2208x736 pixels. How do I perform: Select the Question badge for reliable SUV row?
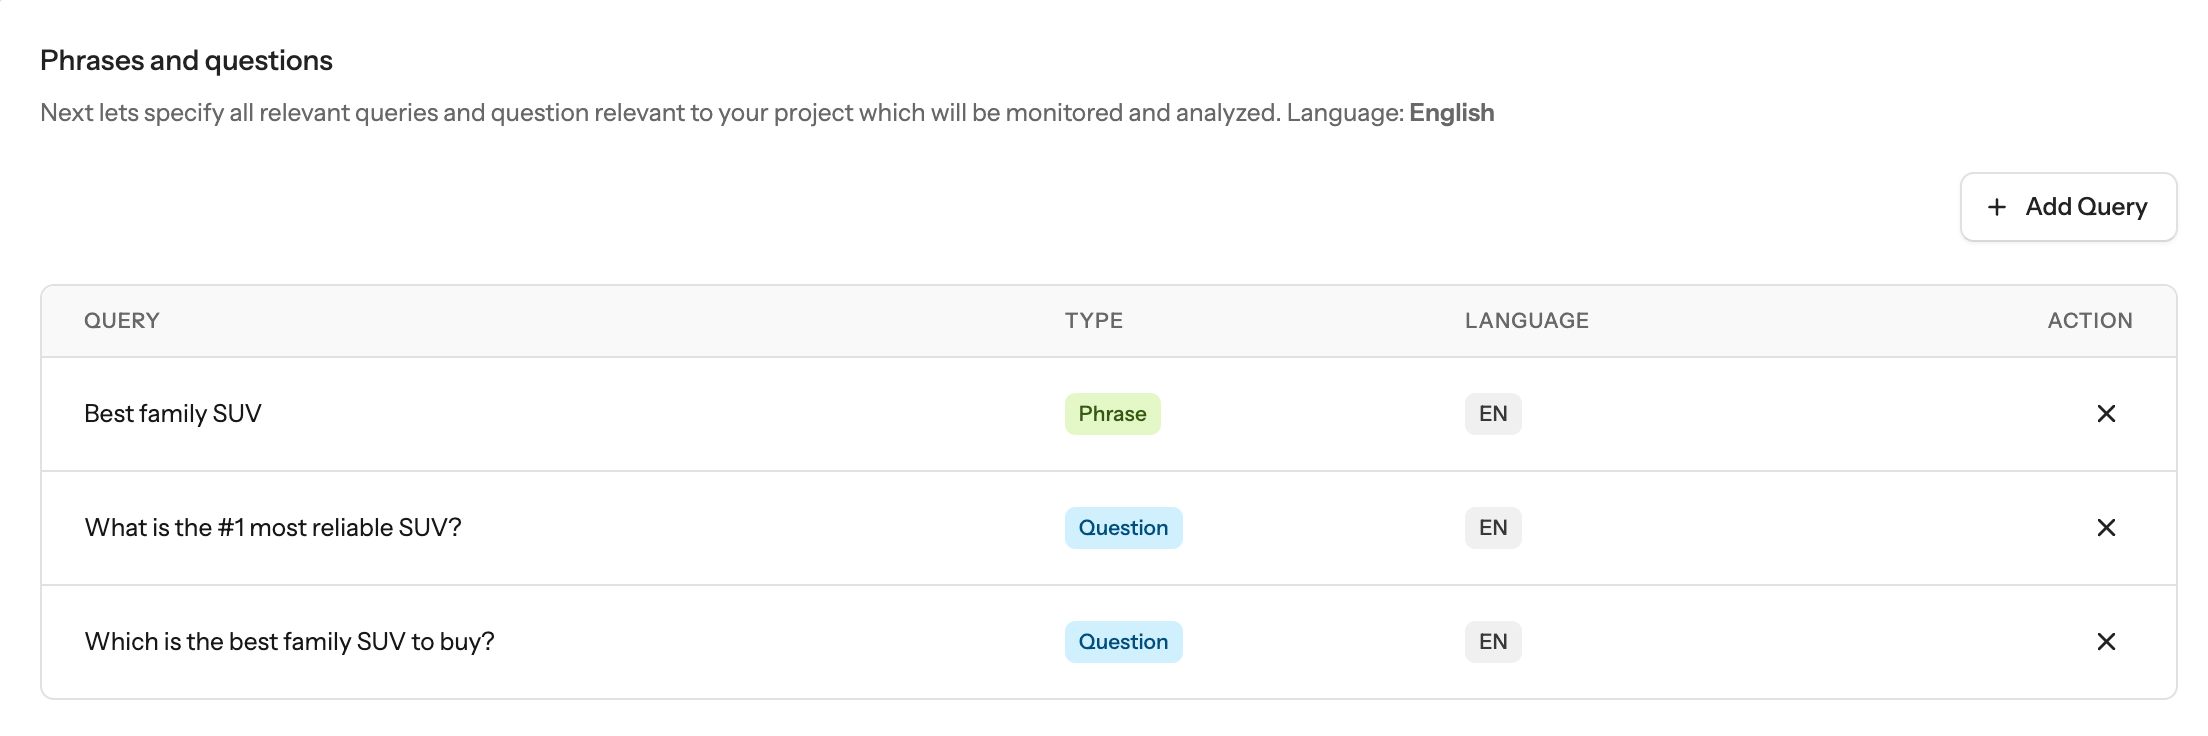coord(1123,528)
